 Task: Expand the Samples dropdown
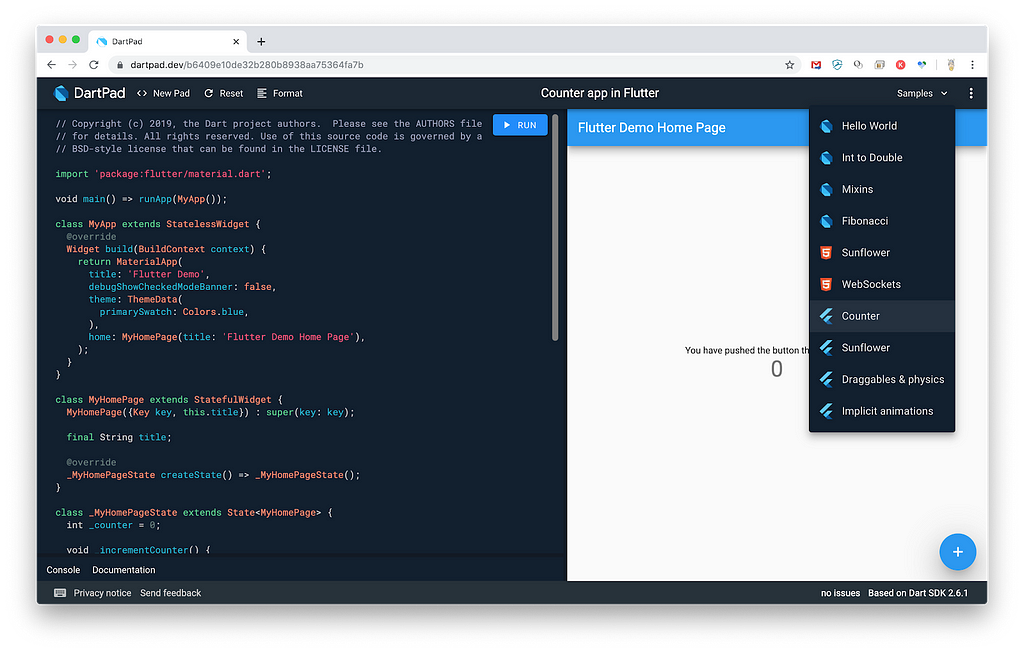coord(921,93)
